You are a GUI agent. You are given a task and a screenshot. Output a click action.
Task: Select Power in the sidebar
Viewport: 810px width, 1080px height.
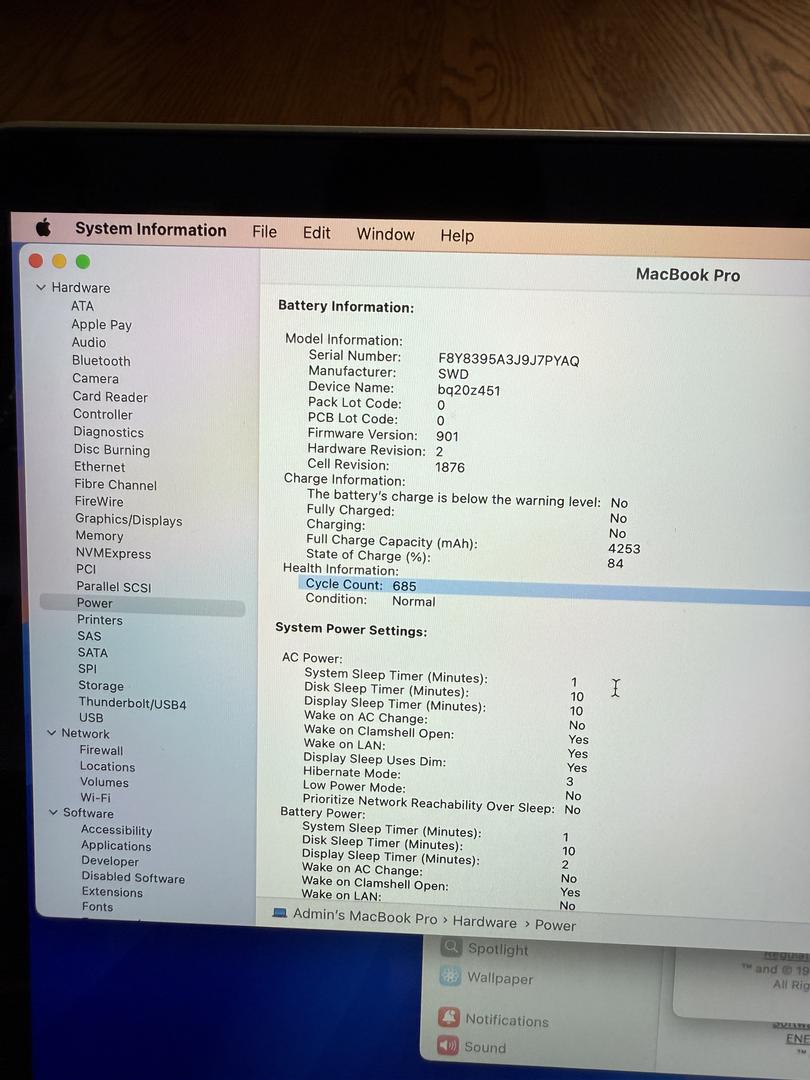(x=143, y=603)
